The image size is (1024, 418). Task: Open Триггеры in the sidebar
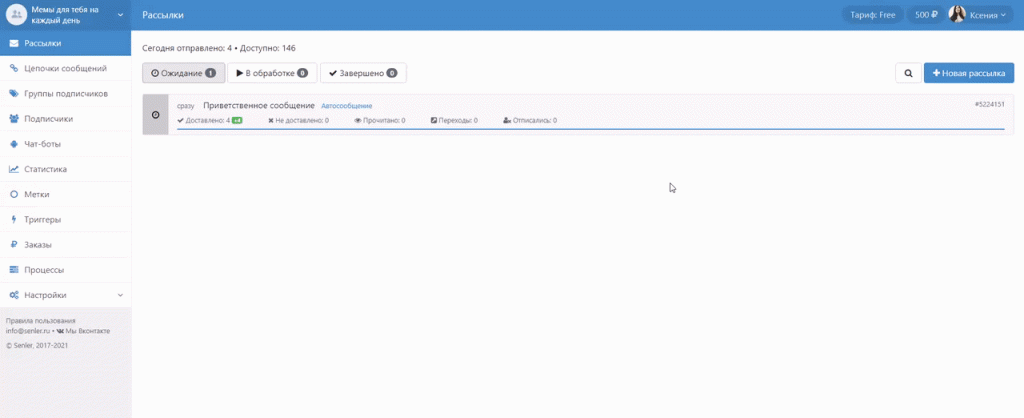click(x=42, y=219)
